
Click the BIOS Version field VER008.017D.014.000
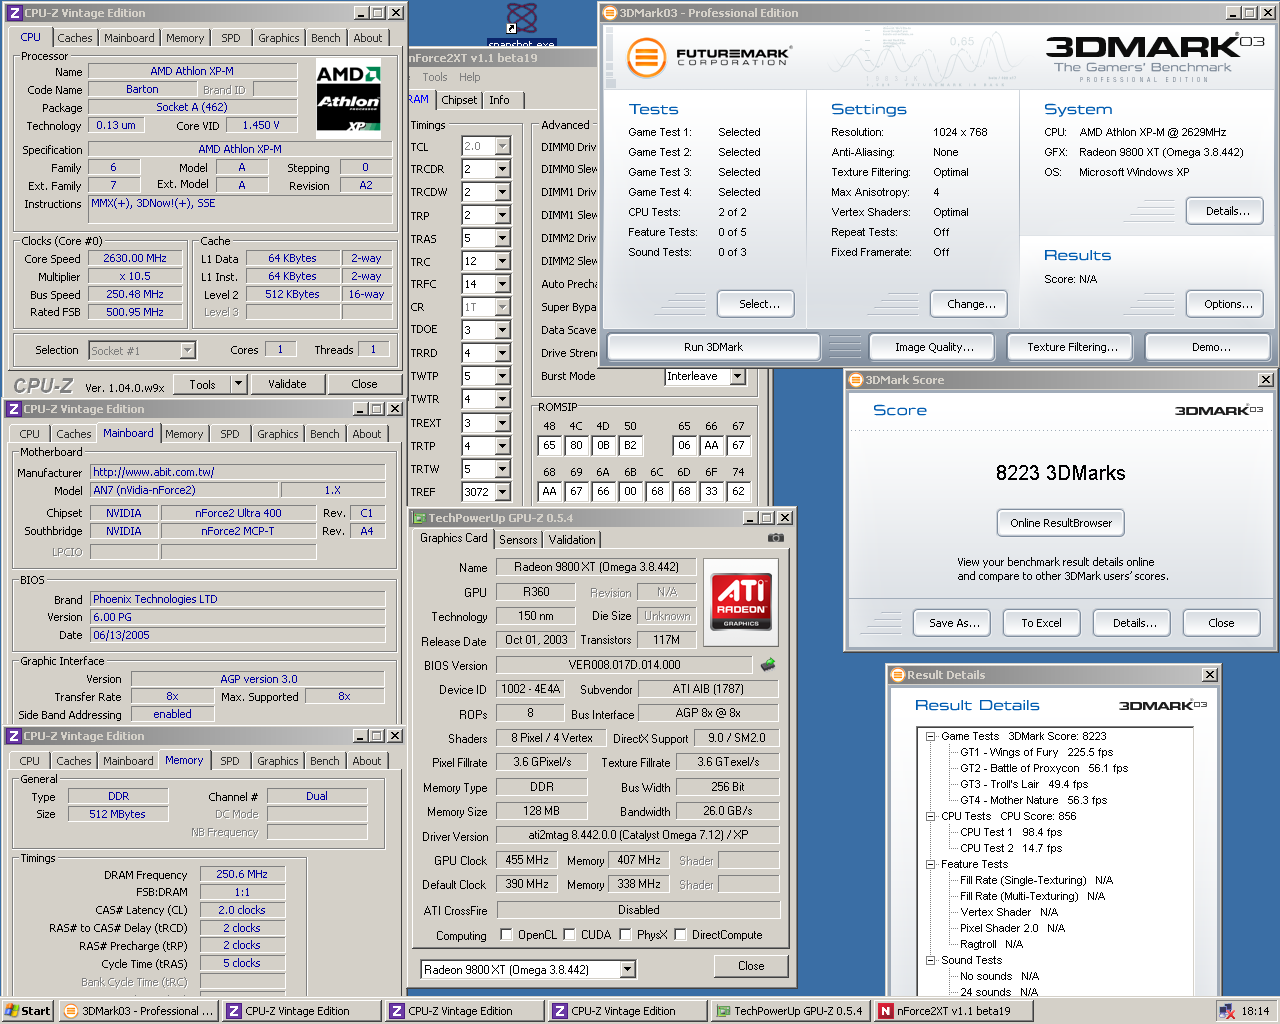pos(624,665)
